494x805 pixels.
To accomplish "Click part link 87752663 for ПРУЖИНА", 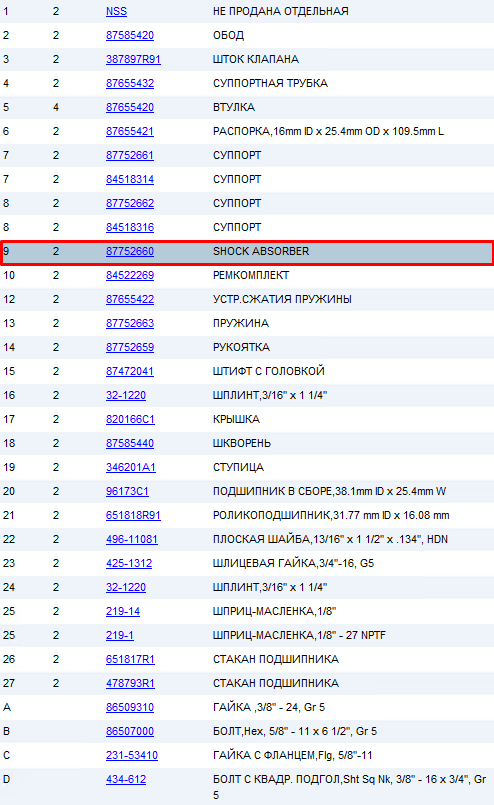I will 130,323.
